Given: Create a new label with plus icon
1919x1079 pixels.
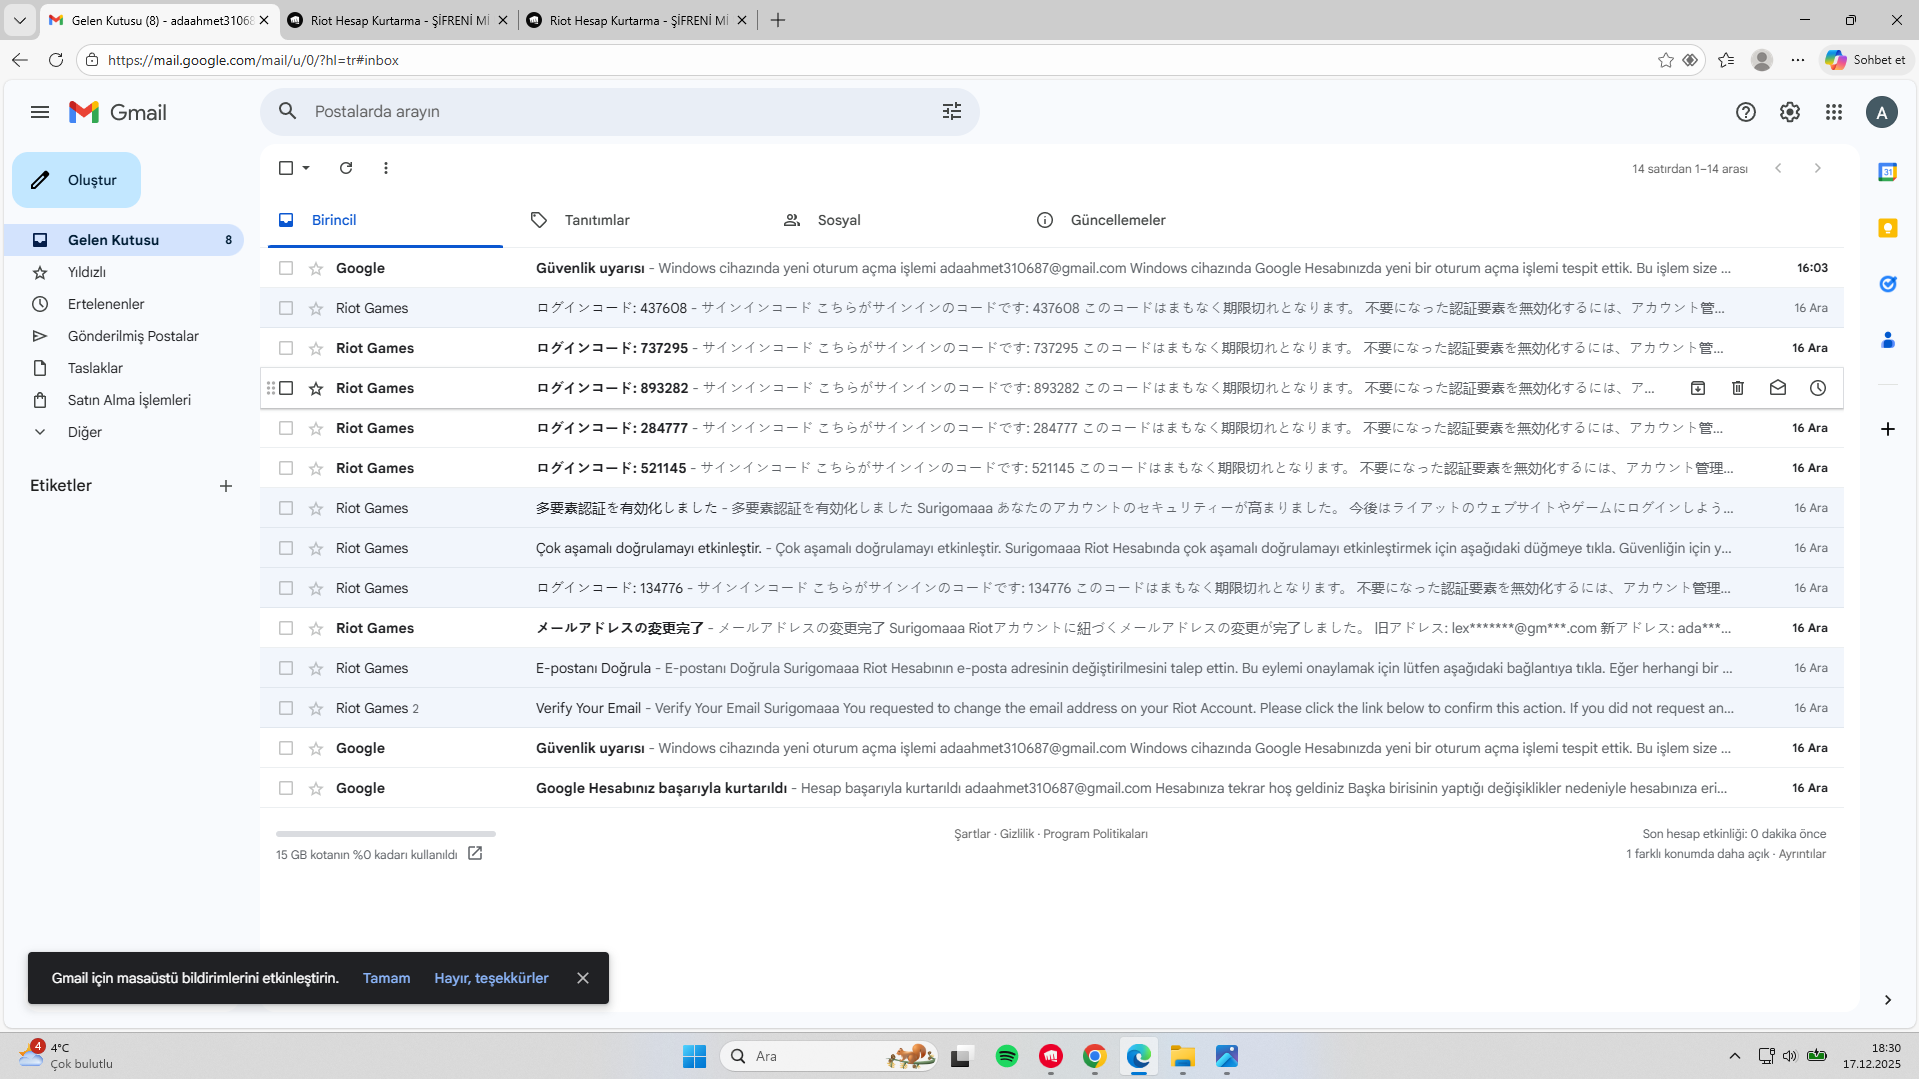Looking at the screenshot, I should click(226, 486).
